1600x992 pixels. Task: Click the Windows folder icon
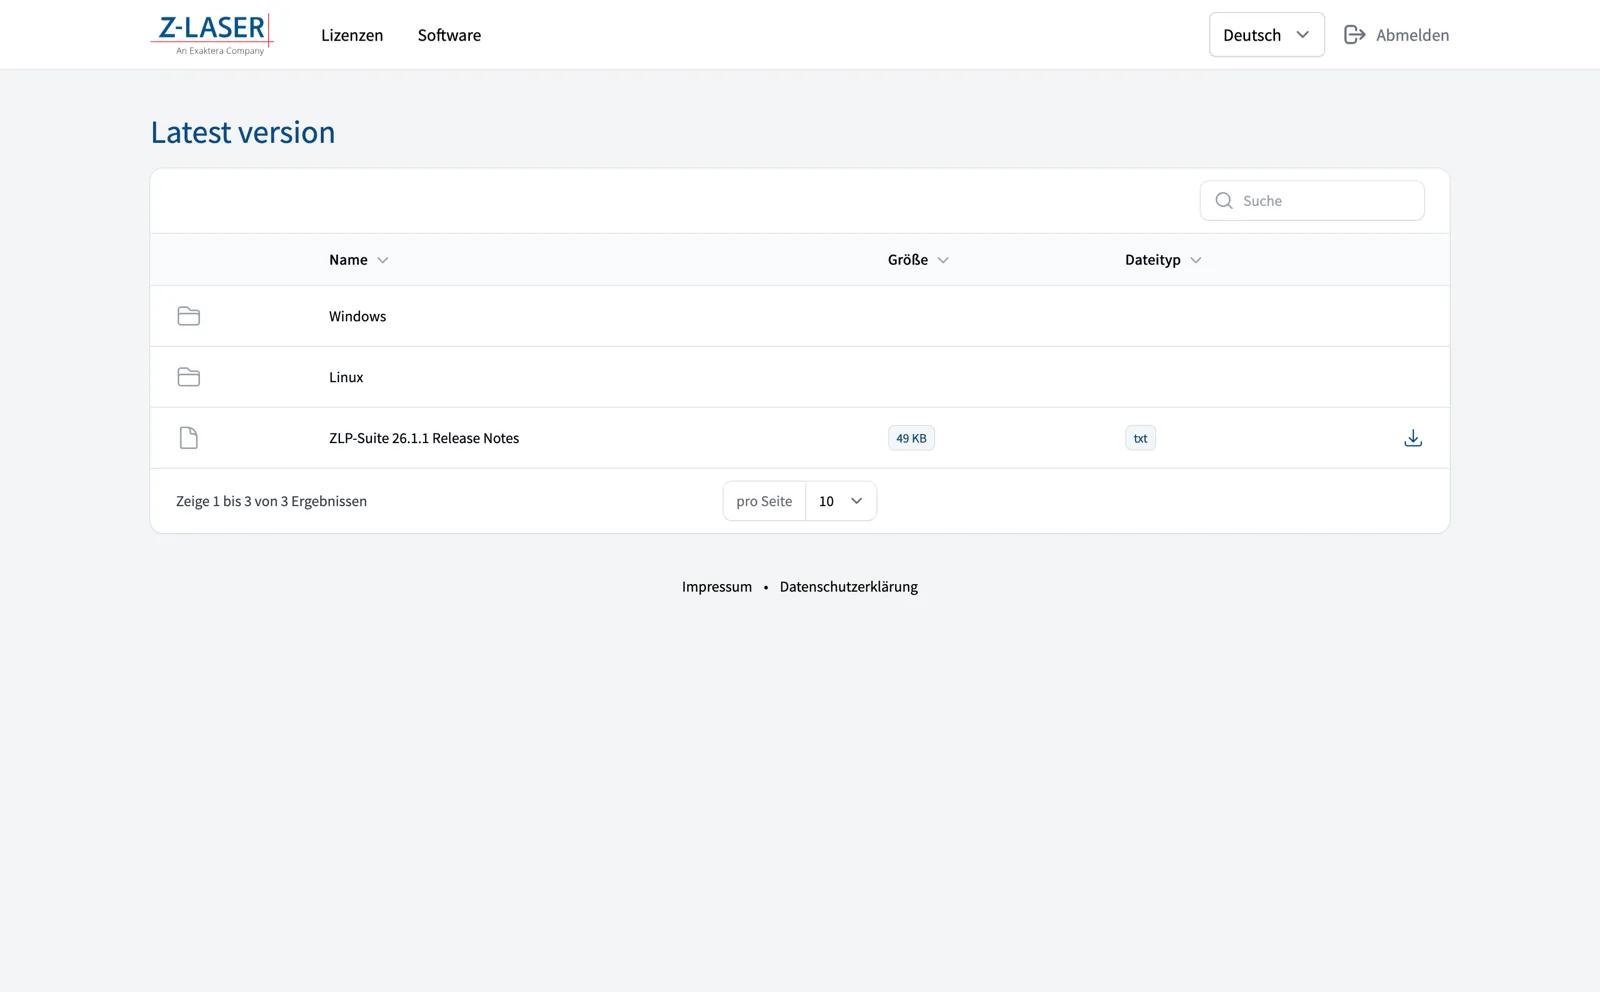[188, 316]
